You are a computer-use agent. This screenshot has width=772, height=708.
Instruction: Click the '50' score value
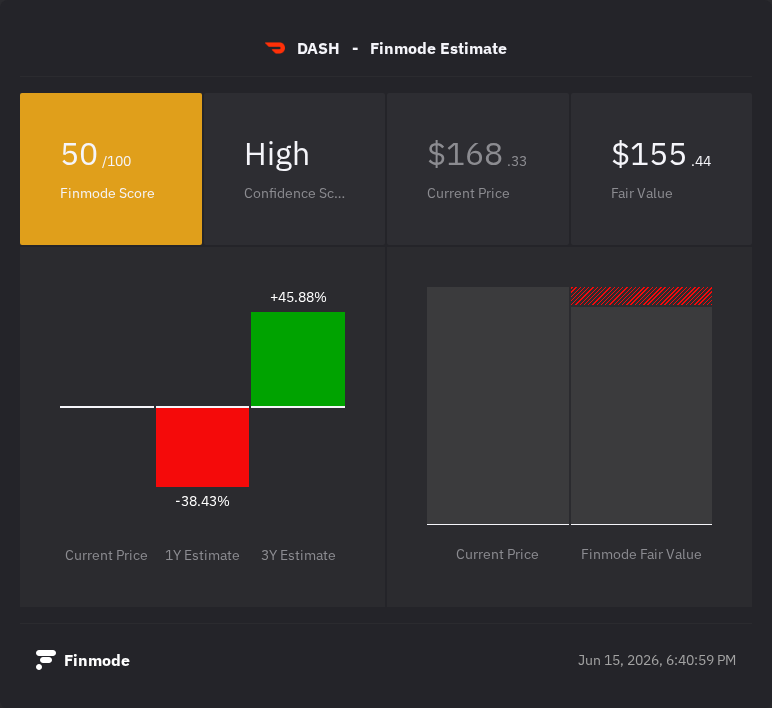(79, 154)
